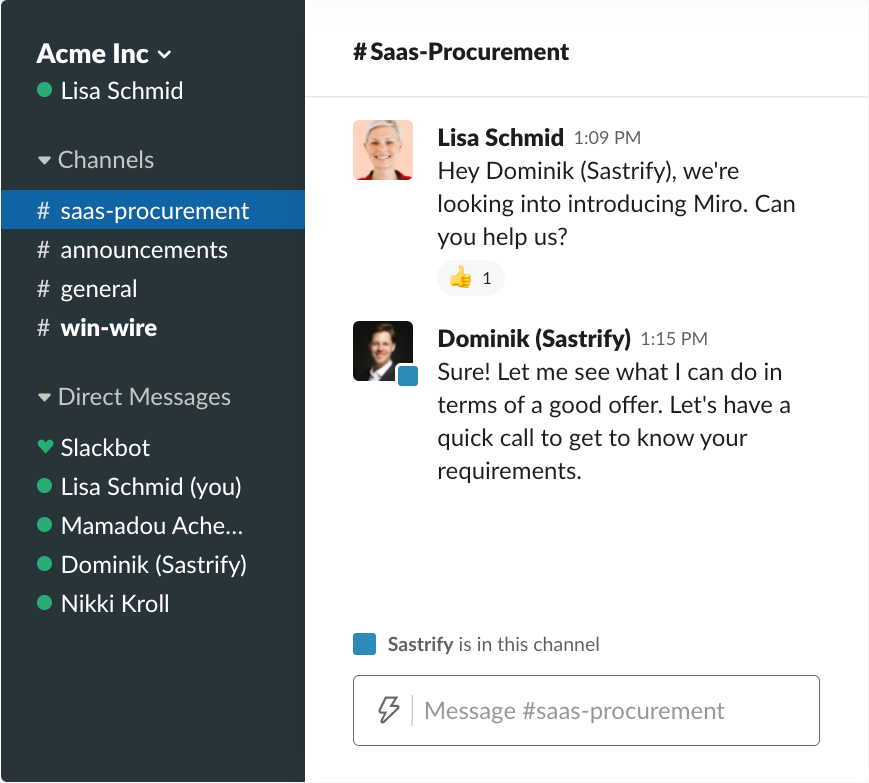The width and height of the screenshot is (869, 783).
Task: Click the #Saas-Procurement channel header title
Action: tap(461, 52)
